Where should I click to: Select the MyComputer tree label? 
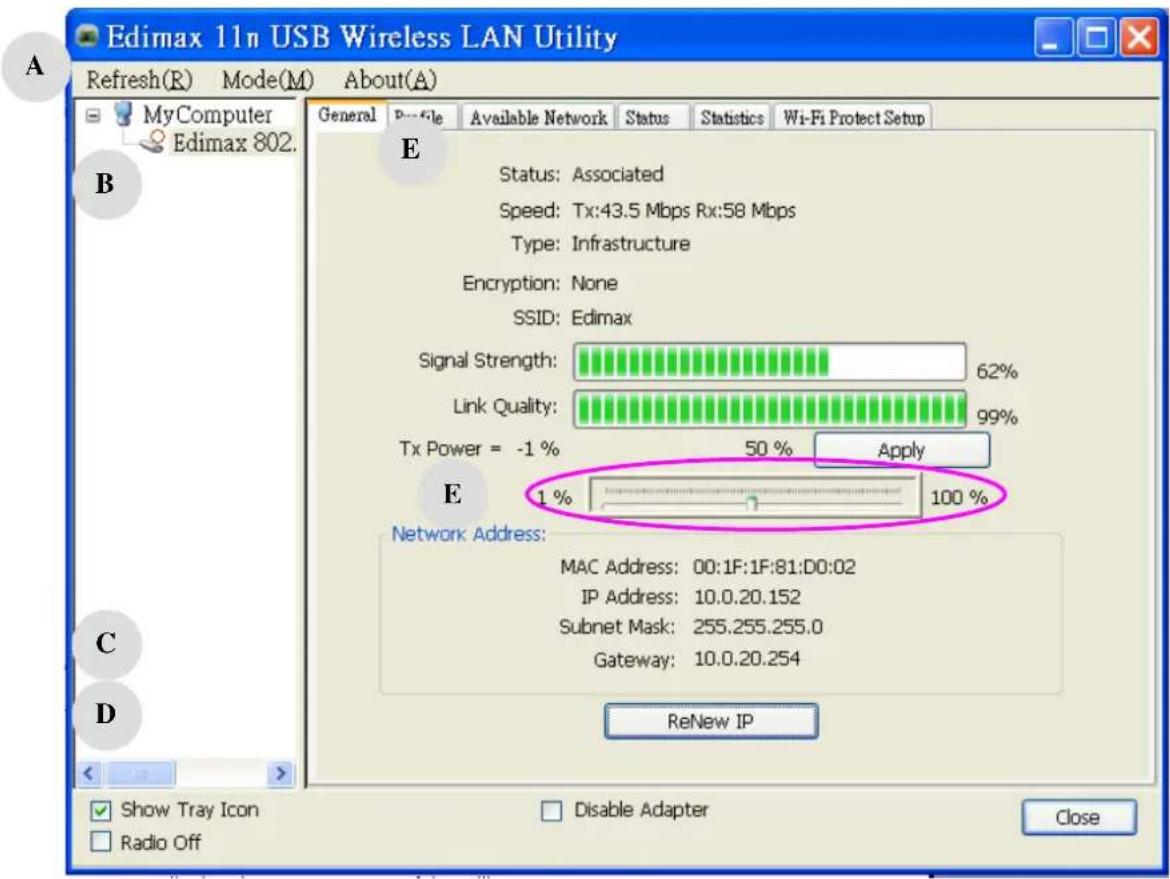coord(207,114)
